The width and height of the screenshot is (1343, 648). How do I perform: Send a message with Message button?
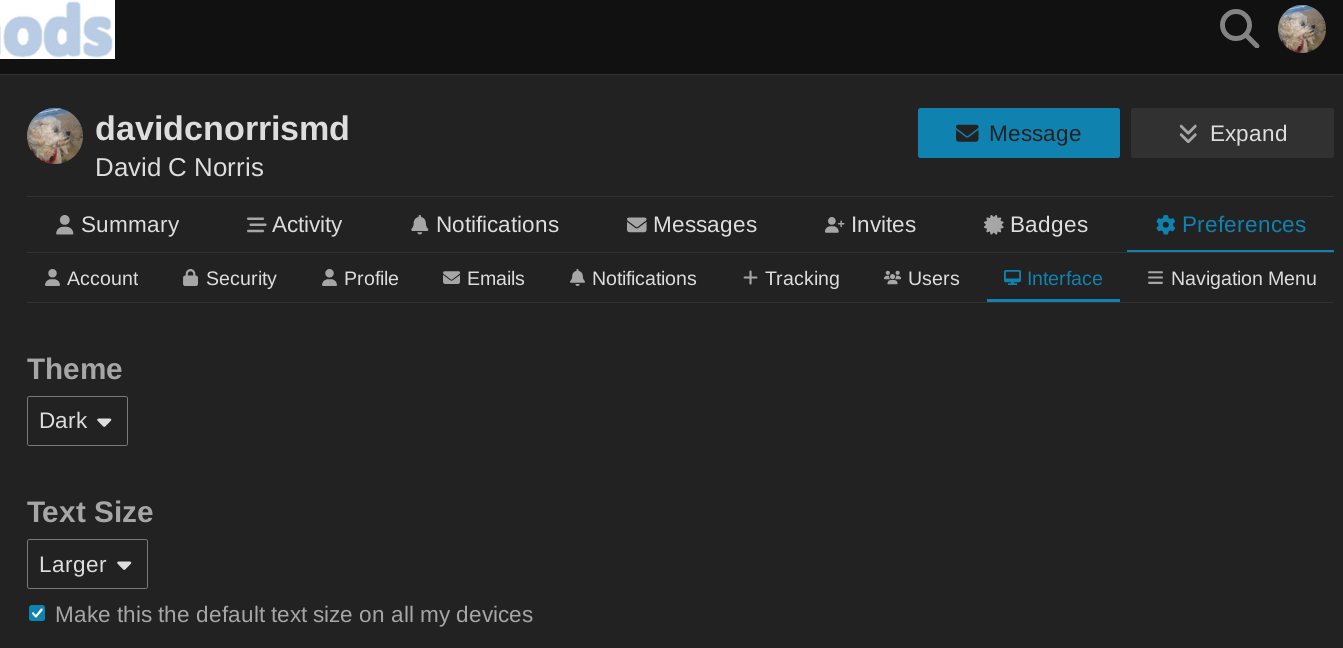pyautogui.click(x=1018, y=133)
